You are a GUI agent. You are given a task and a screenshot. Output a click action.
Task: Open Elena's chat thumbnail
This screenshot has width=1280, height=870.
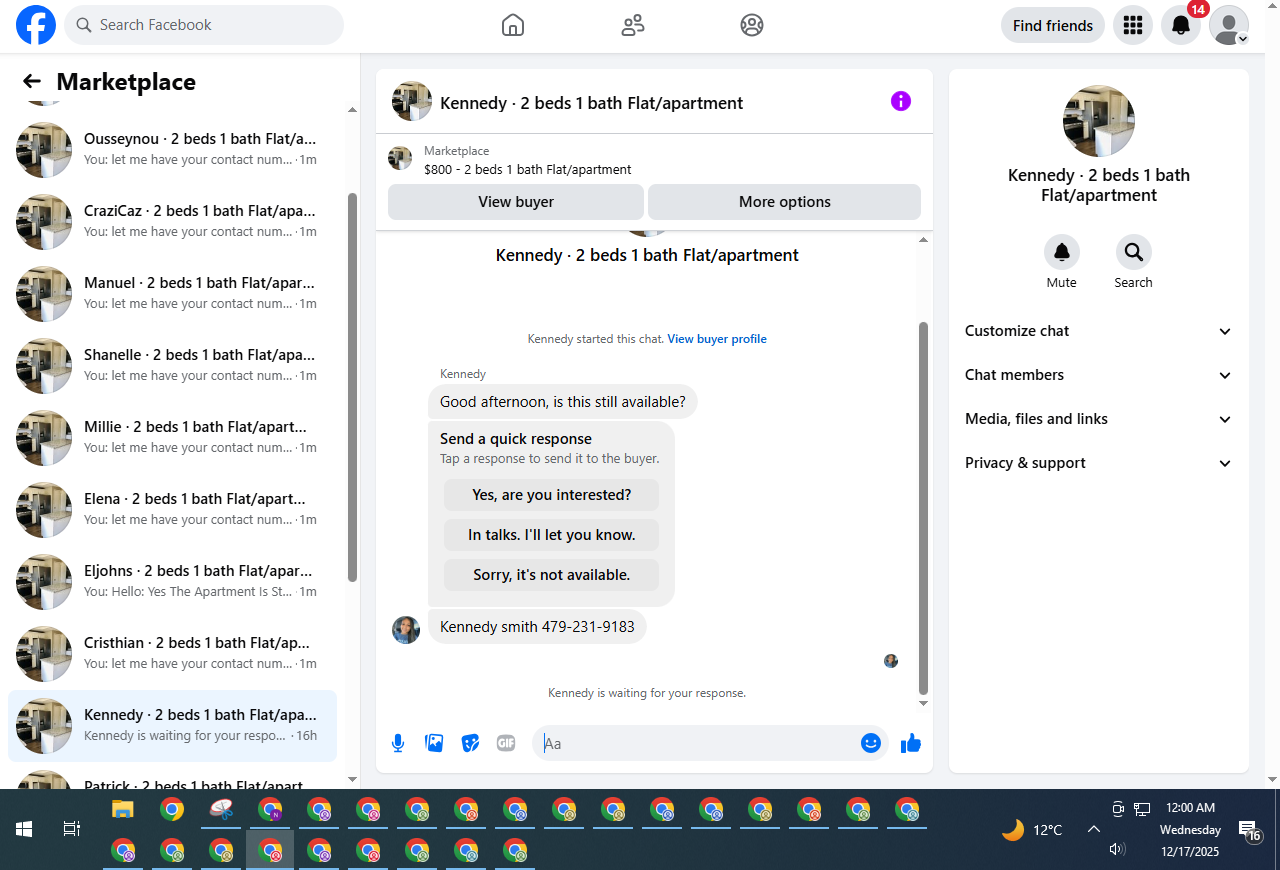(44, 510)
